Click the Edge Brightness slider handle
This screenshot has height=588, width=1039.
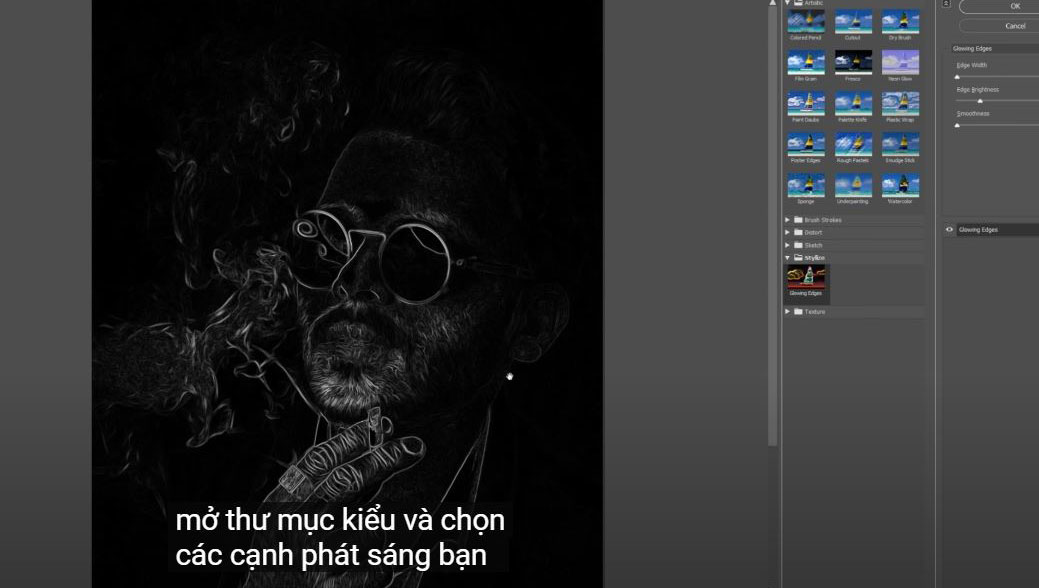click(980, 101)
